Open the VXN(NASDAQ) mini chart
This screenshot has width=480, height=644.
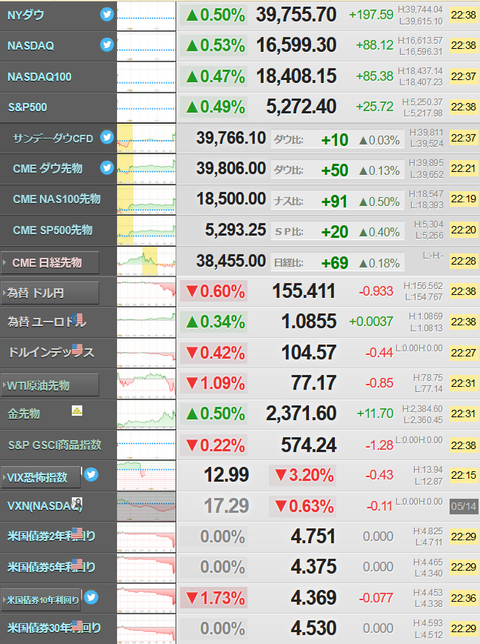coord(146,506)
